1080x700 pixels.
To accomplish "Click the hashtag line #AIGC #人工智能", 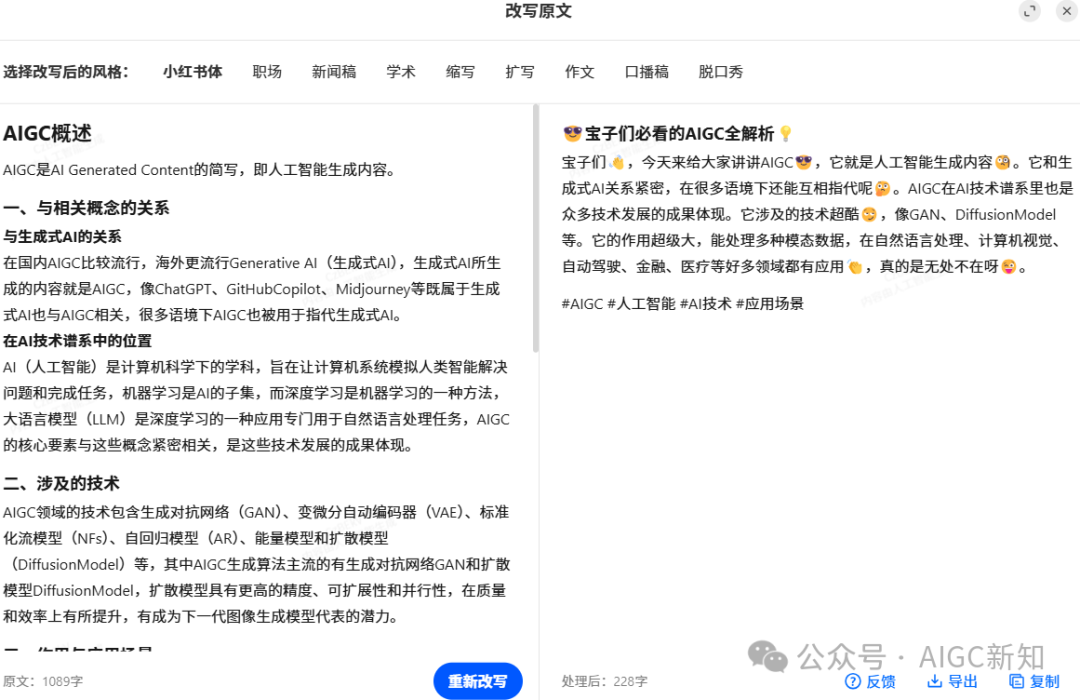I will pyautogui.click(x=683, y=304).
